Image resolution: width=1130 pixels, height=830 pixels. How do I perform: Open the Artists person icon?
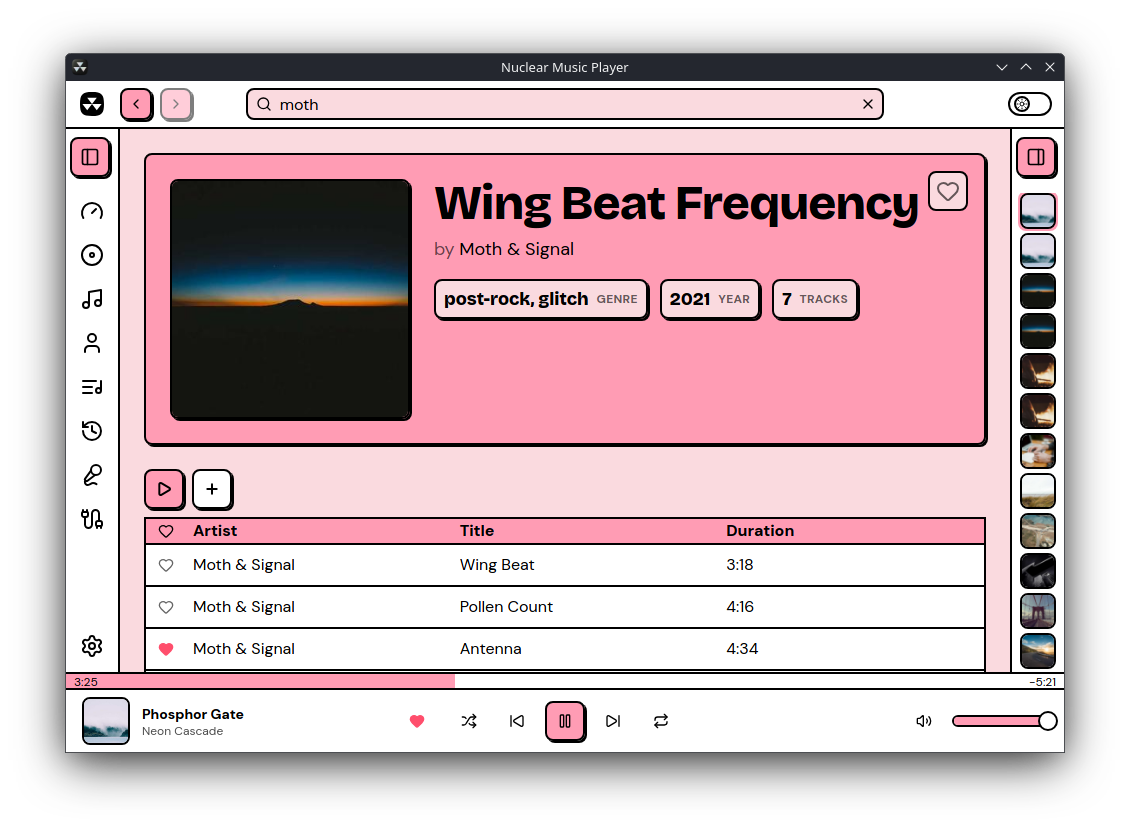coord(92,343)
